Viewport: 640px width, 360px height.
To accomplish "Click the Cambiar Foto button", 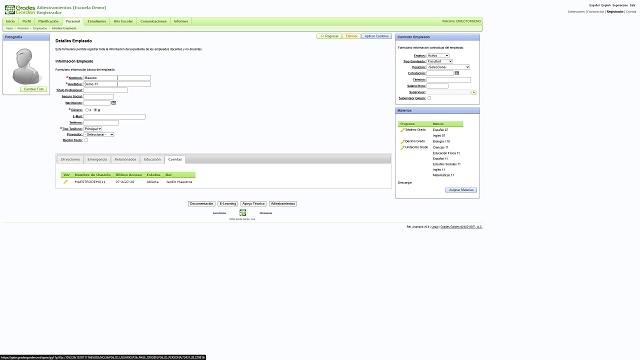I will coord(33,89).
